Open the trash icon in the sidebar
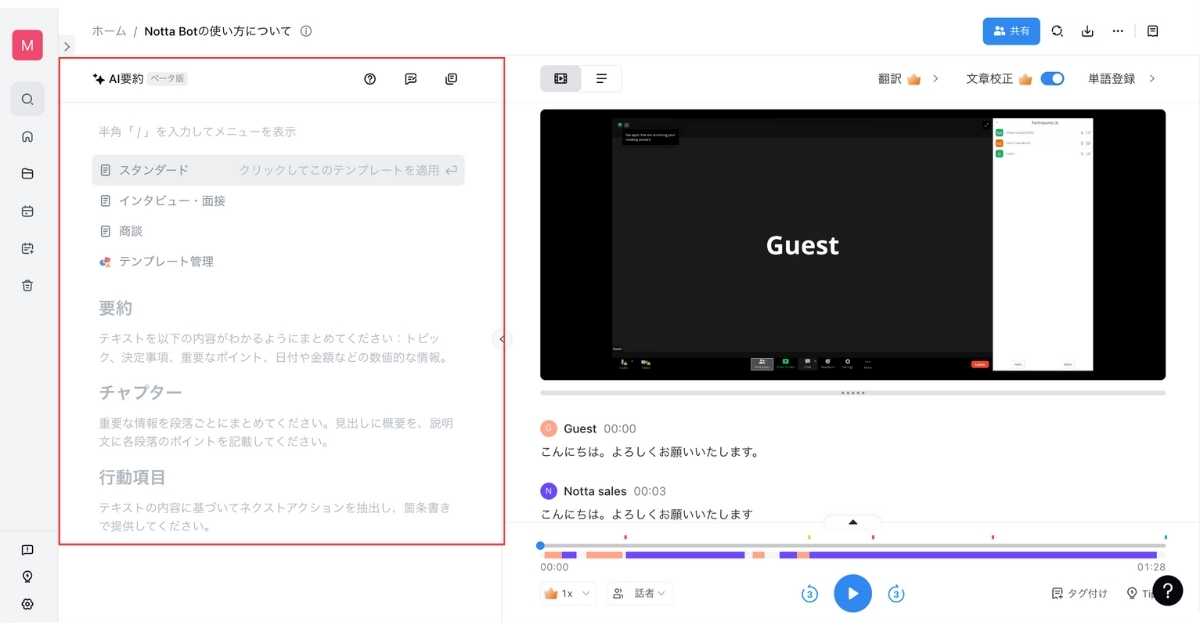Screen dimensions: 1200x630 [x=28, y=285]
